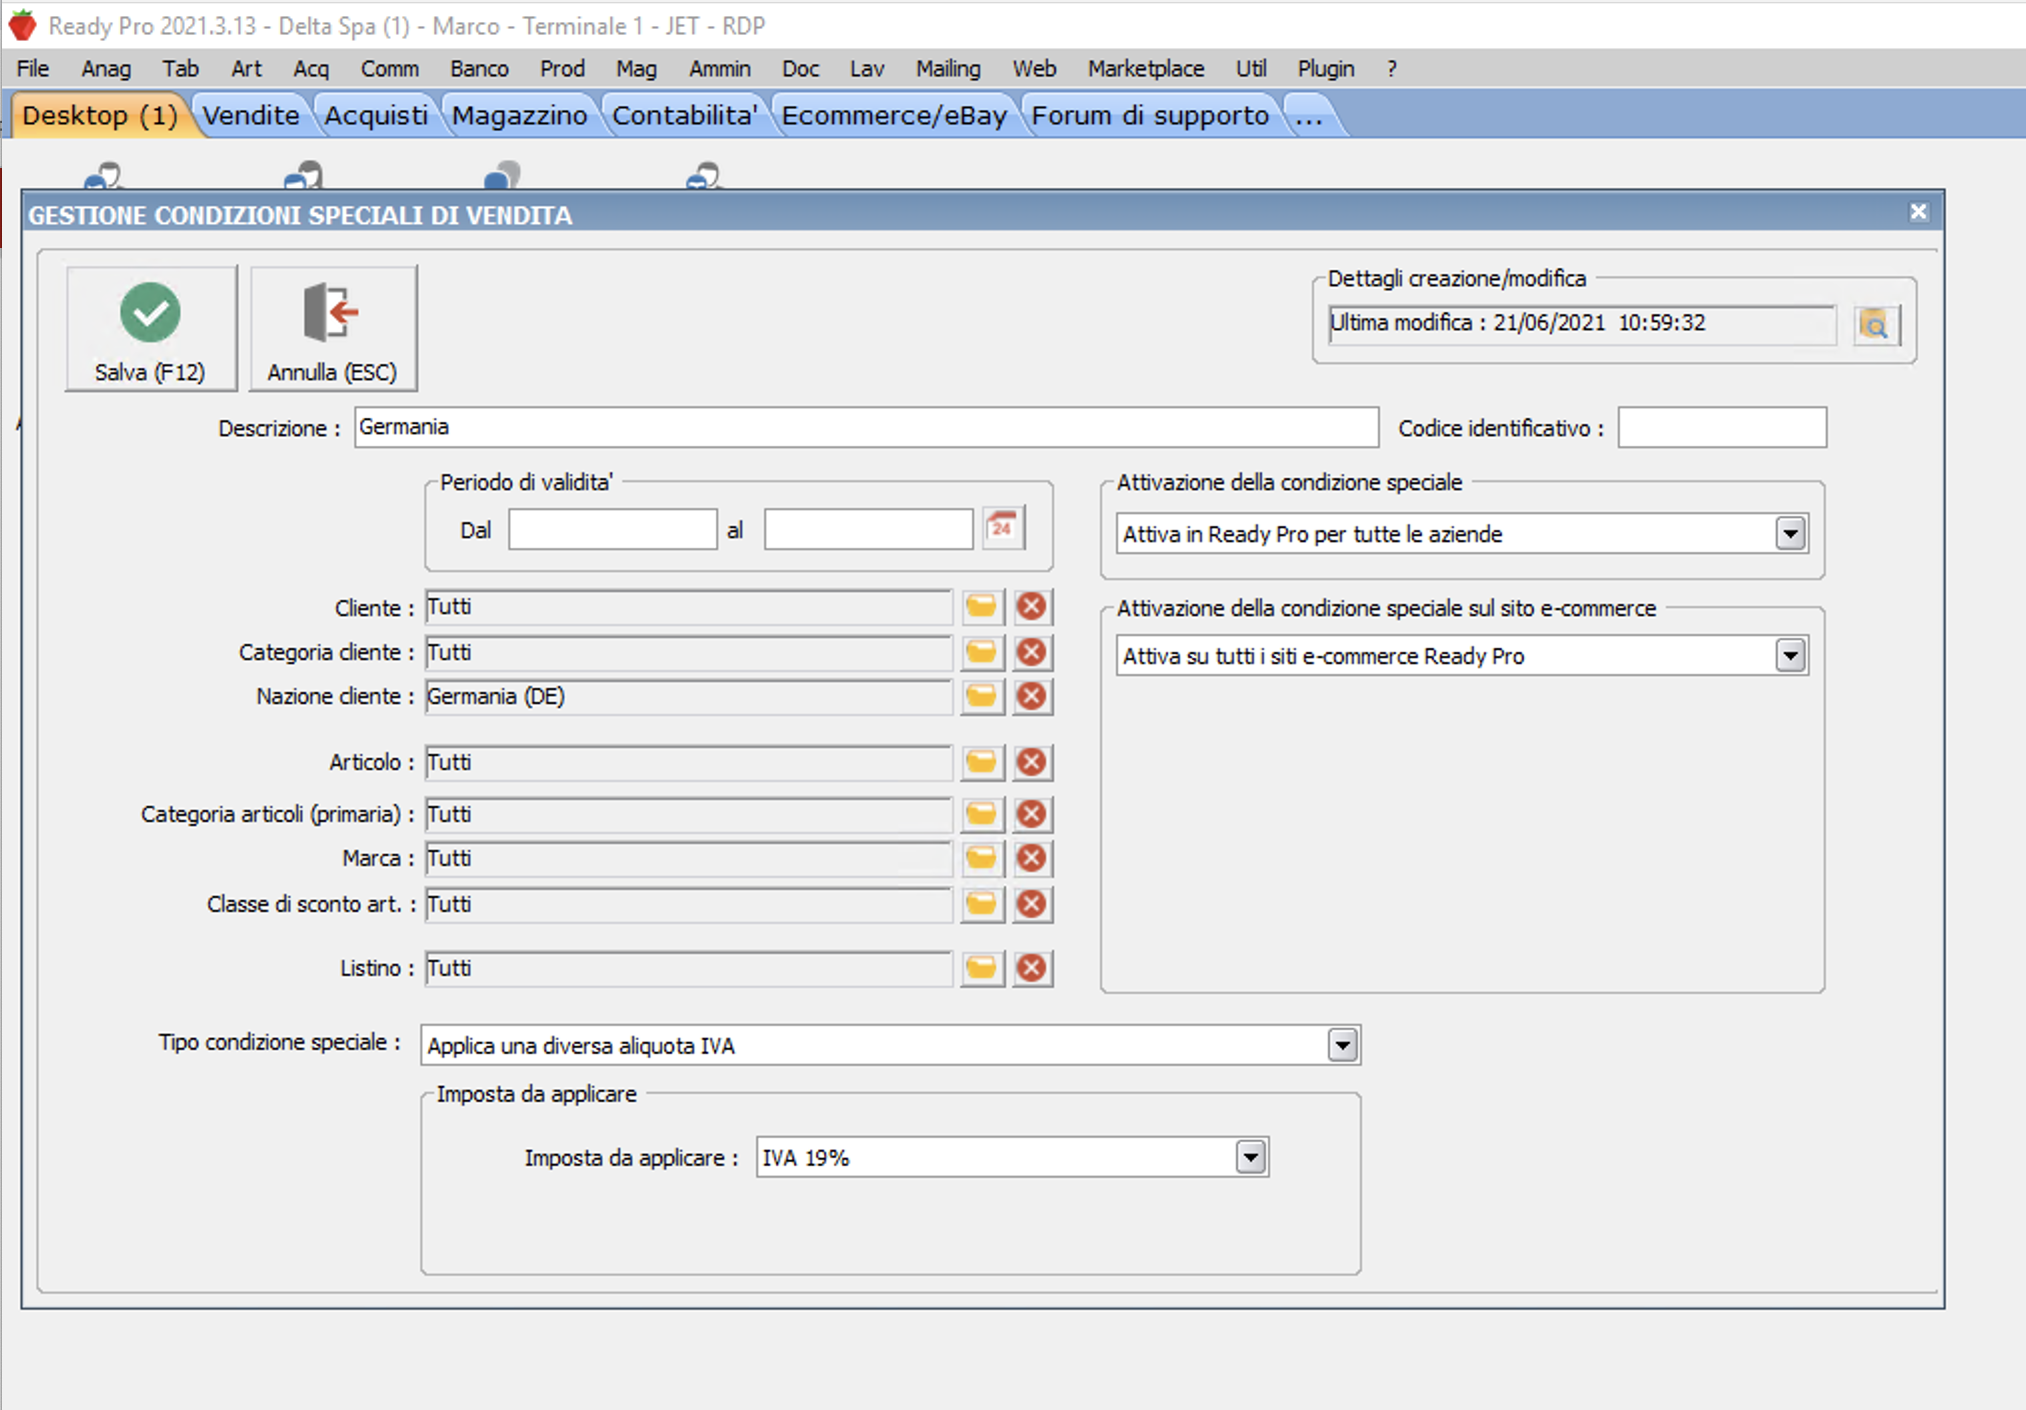2026x1410 pixels.
Task: Open folder picker for Articolo field
Action: point(982,763)
